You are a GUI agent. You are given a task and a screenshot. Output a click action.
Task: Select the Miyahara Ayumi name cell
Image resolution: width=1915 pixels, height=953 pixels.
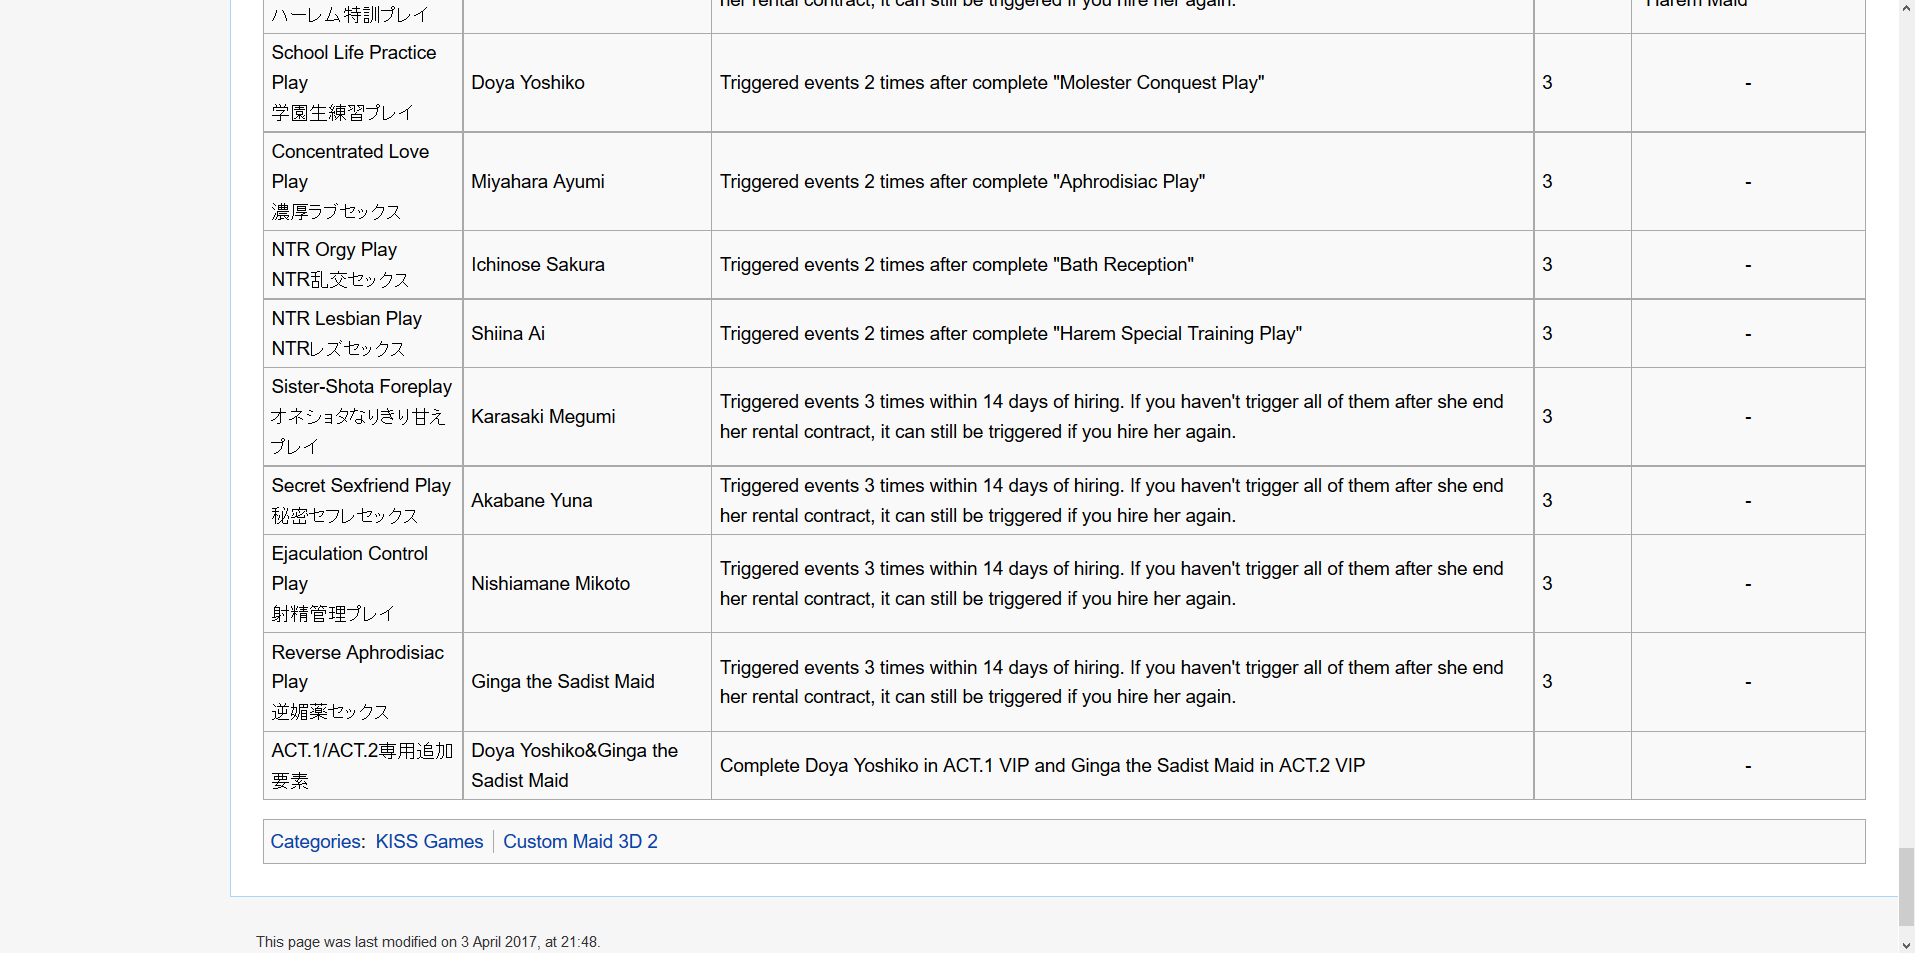[x=538, y=182]
